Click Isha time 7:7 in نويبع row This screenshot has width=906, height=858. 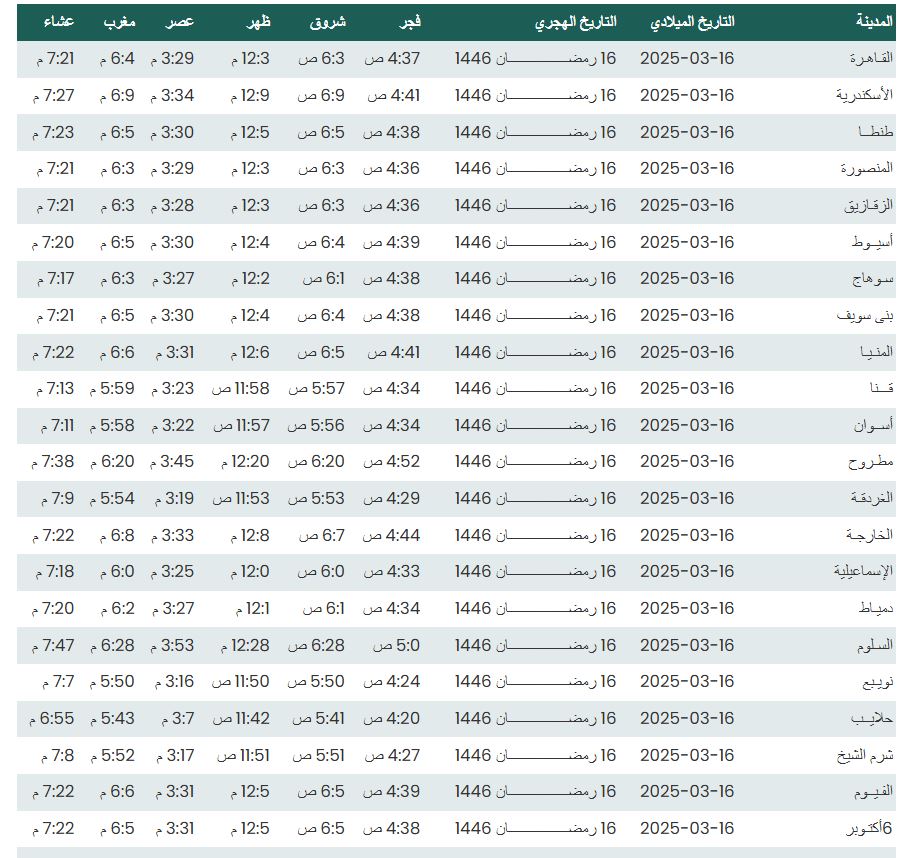pos(58,682)
